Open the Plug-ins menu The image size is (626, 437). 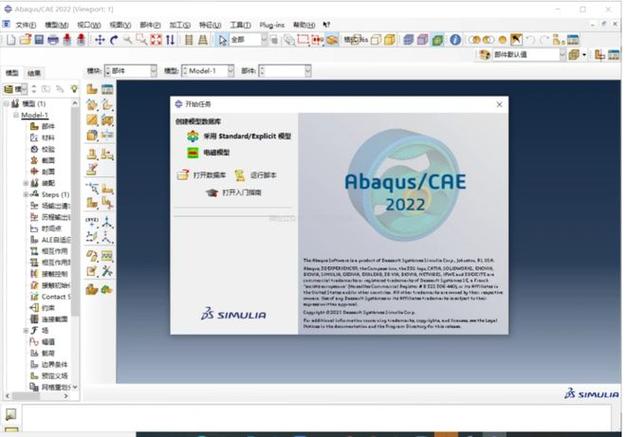coord(272,25)
